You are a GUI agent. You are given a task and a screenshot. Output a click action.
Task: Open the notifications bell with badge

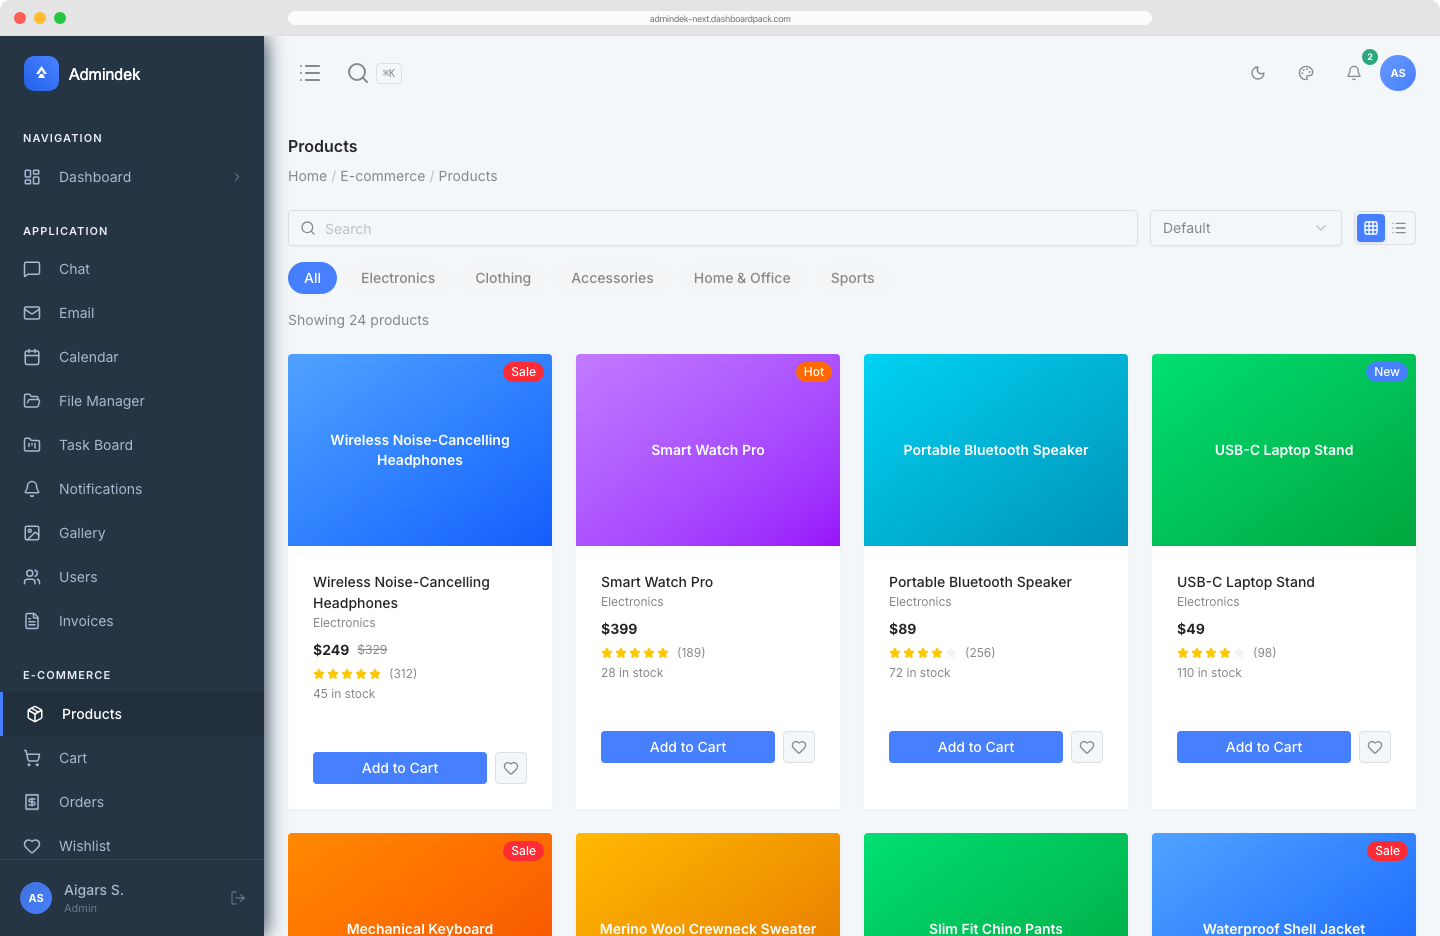pos(1354,73)
